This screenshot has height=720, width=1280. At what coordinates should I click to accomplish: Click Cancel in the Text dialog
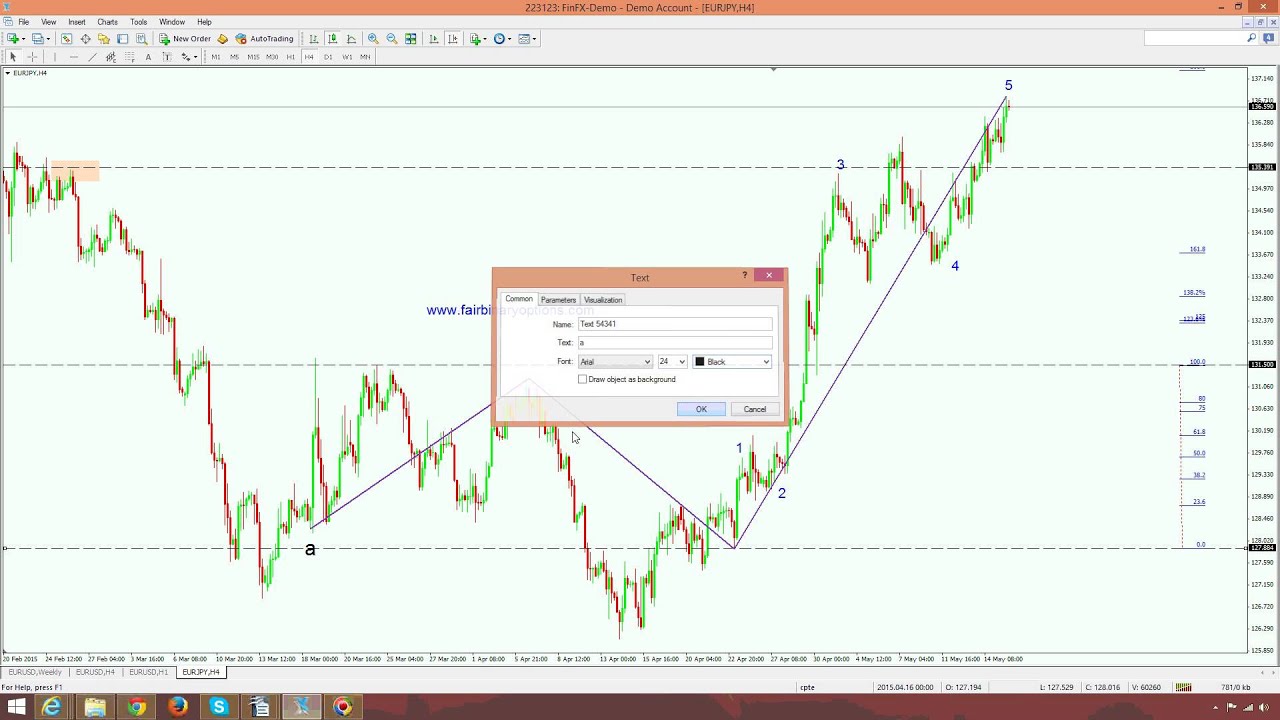tap(755, 409)
